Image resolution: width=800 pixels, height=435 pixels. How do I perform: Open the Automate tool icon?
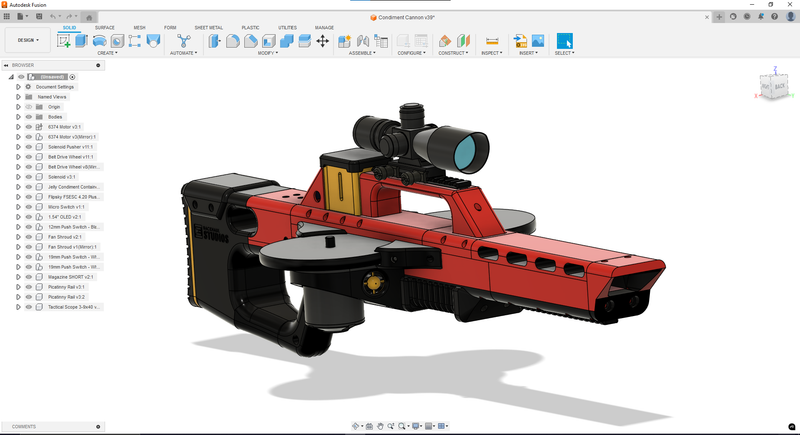pos(184,41)
